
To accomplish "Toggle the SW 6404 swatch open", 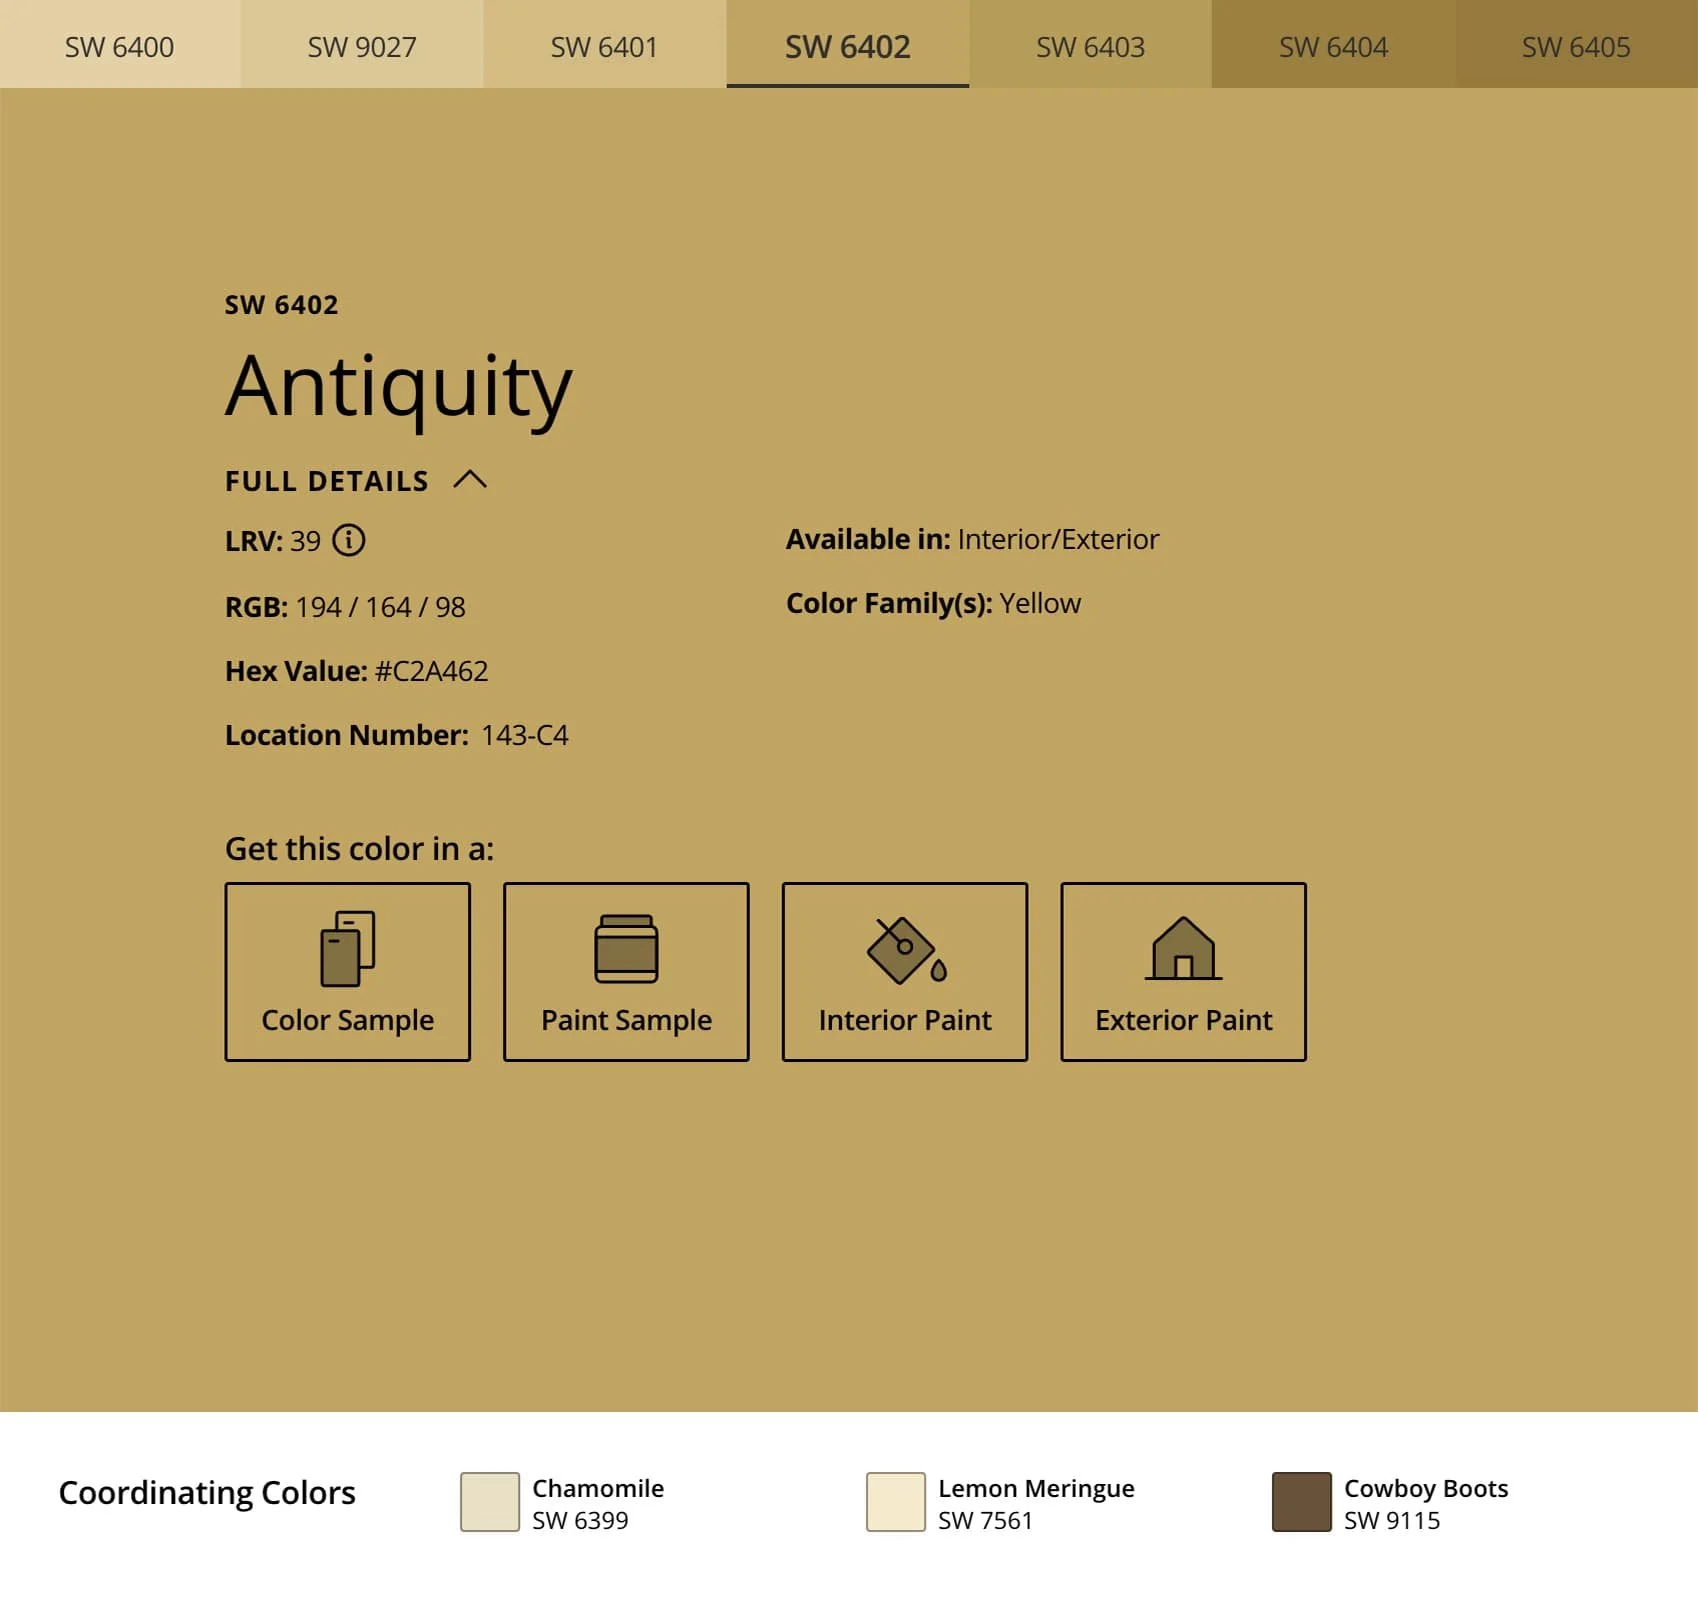I will click(1332, 45).
